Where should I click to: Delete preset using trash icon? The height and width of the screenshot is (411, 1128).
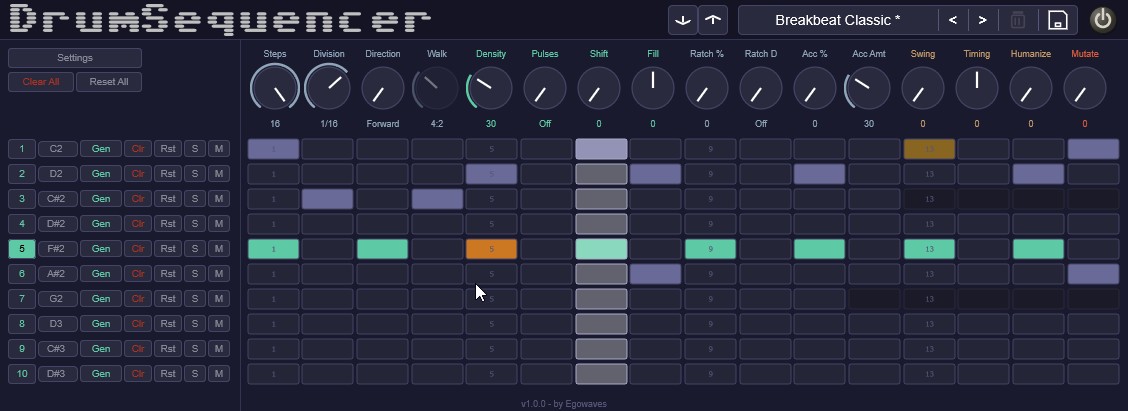click(x=1017, y=20)
